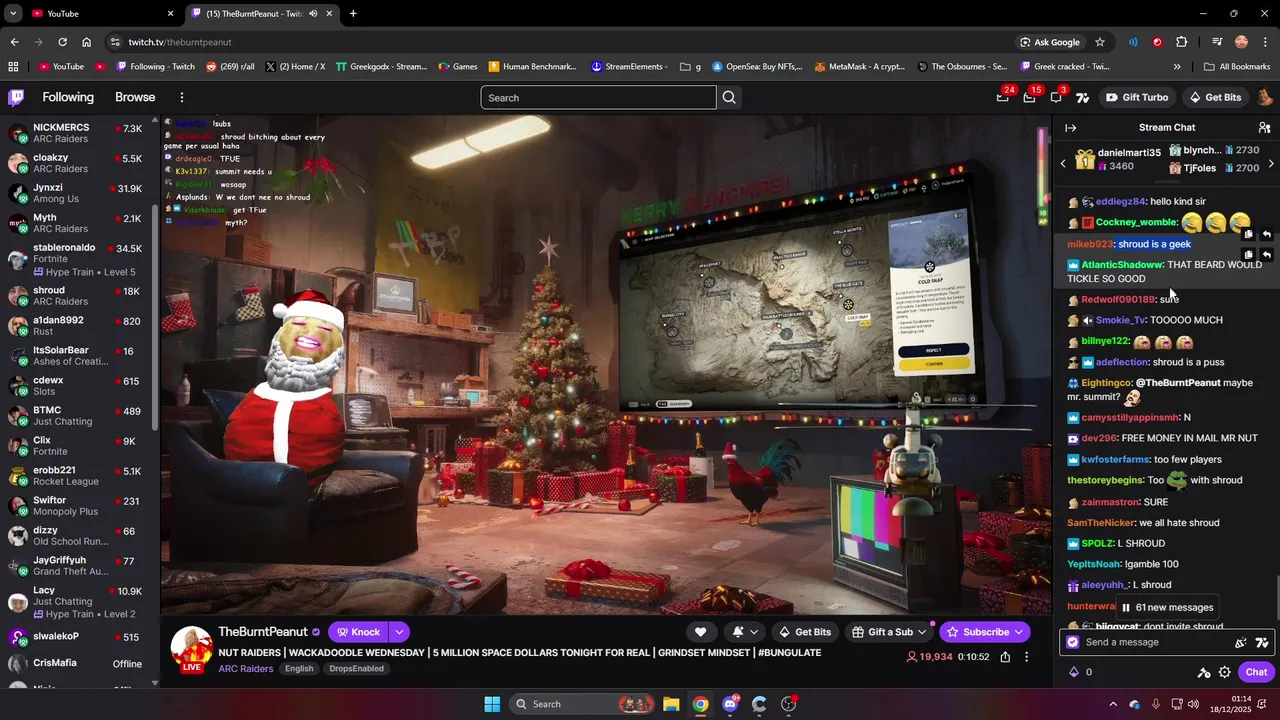Screen dimensions: 1280x720
Task: Open the three-dot menu next to Browse
Action: click(x=182, y=97)
